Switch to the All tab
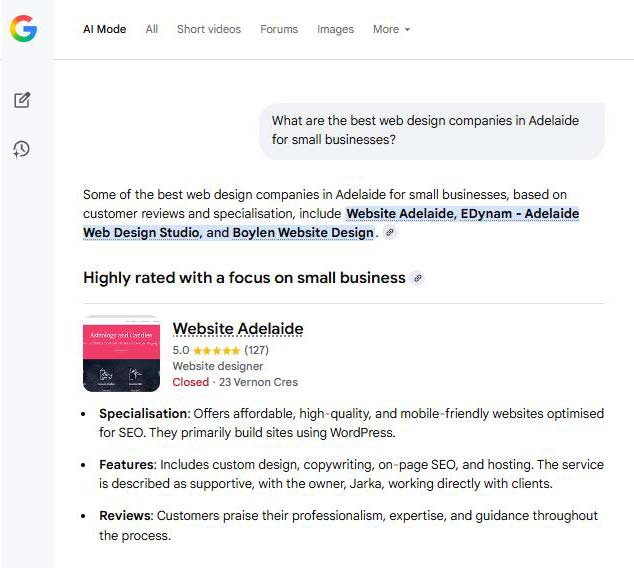This screenshot has height=568, width=634. pos(151,29)
